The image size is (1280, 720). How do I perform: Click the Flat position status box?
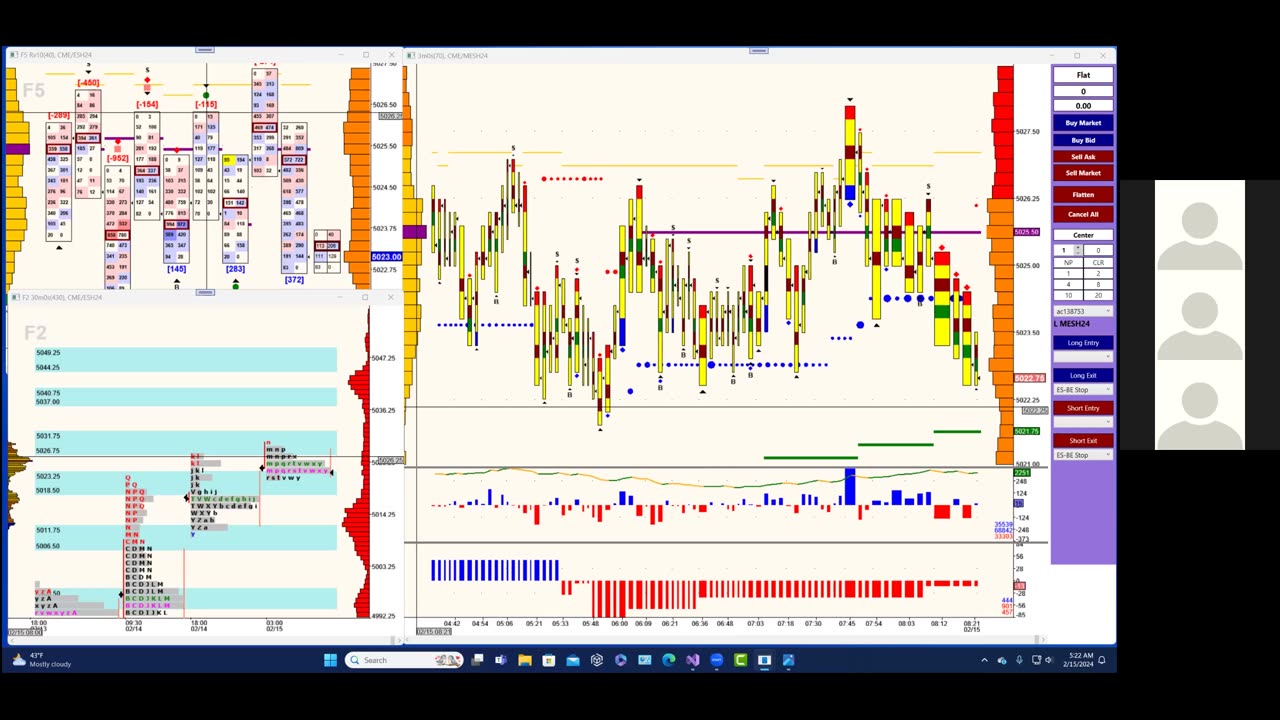point(1083,75)
